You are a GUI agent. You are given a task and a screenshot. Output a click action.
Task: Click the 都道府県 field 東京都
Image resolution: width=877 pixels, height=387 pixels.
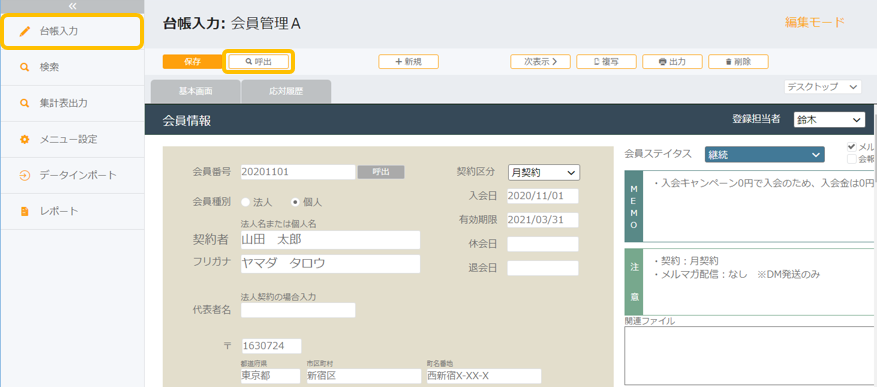[270, 376]
